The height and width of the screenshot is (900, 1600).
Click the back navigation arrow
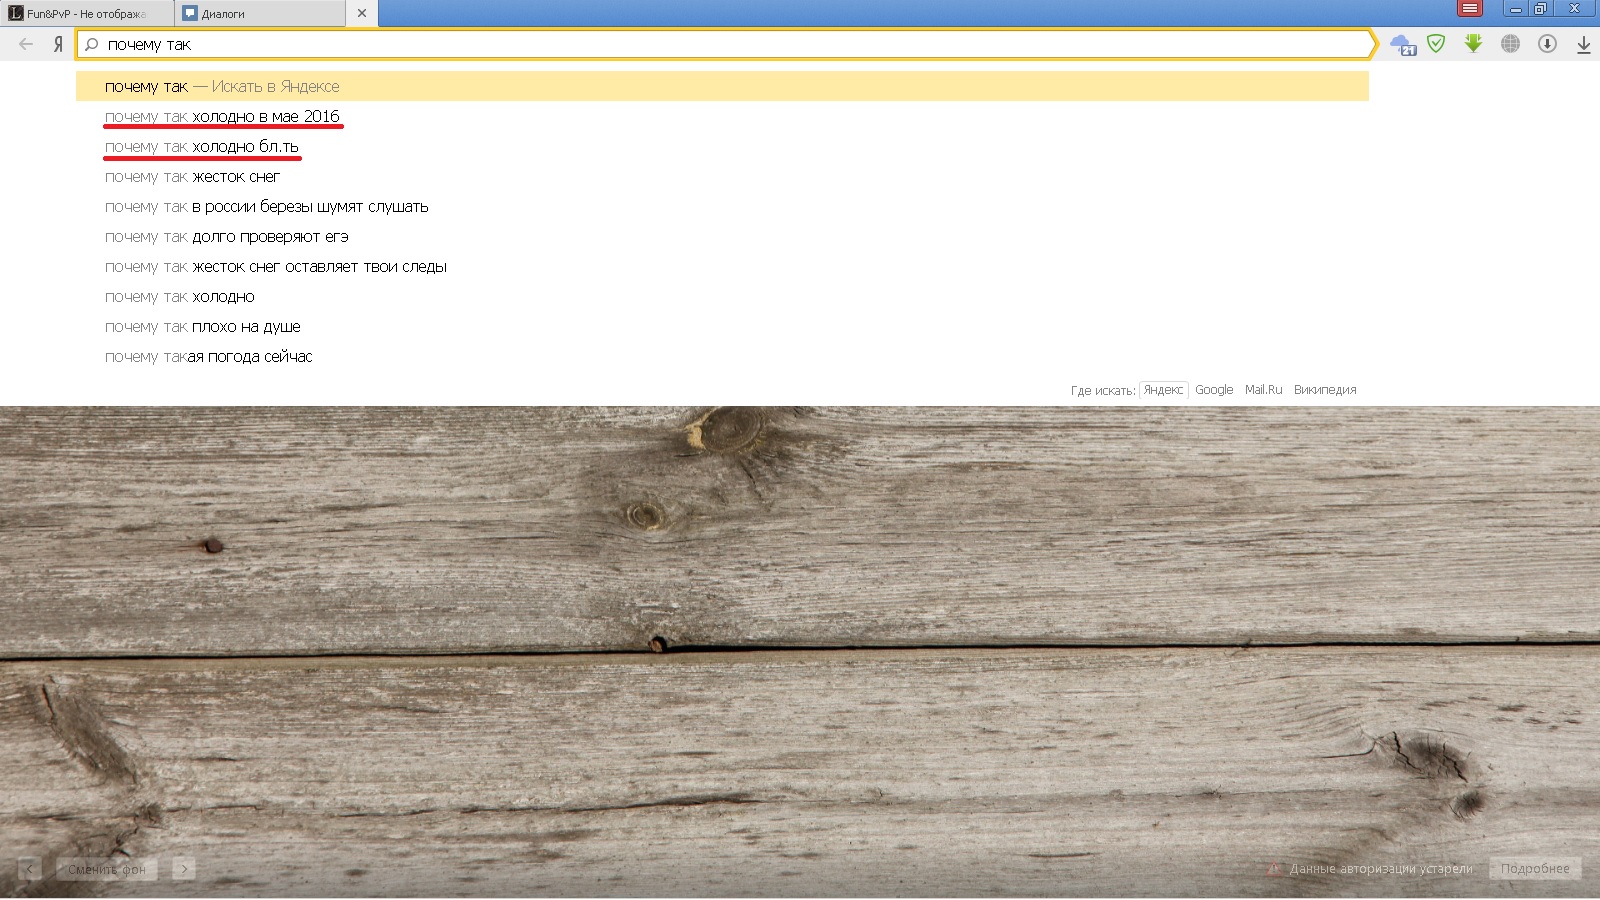point(26,44)
